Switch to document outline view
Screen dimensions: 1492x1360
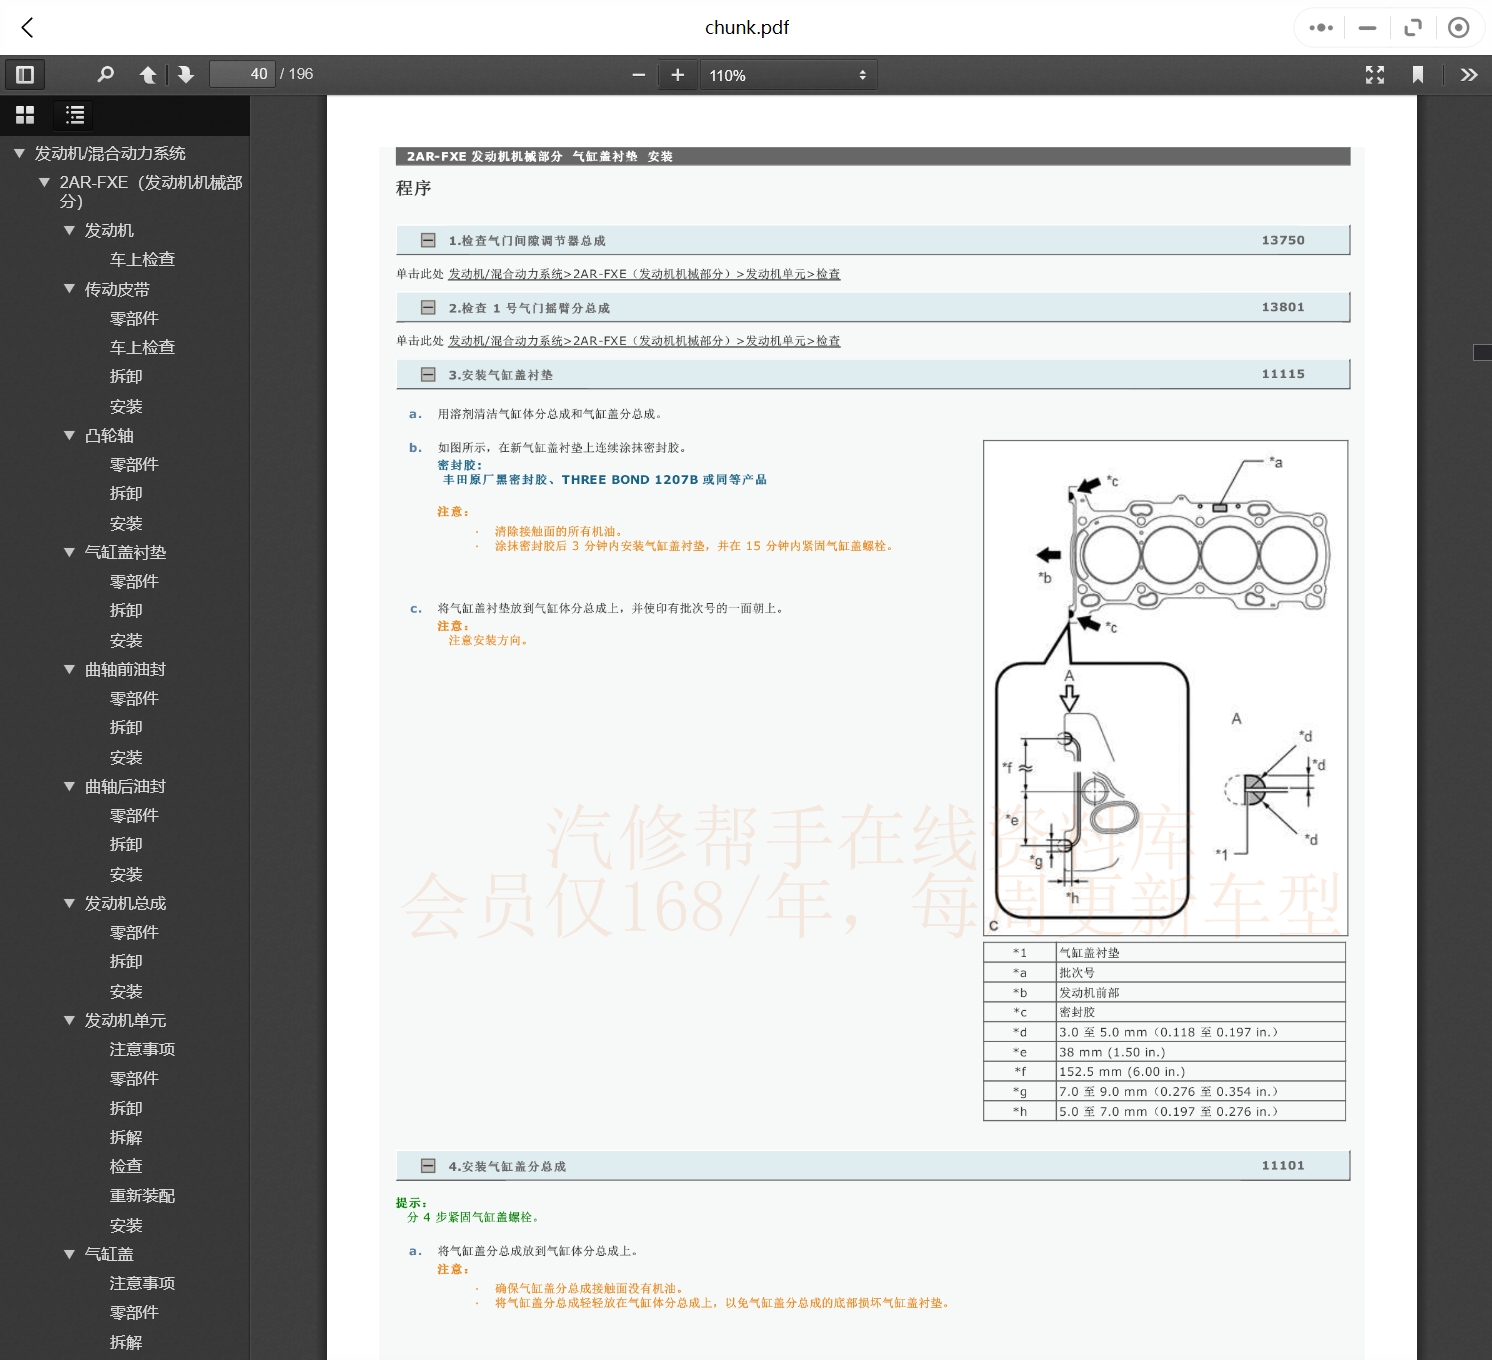pyautogui.click(x=75, y=115)
